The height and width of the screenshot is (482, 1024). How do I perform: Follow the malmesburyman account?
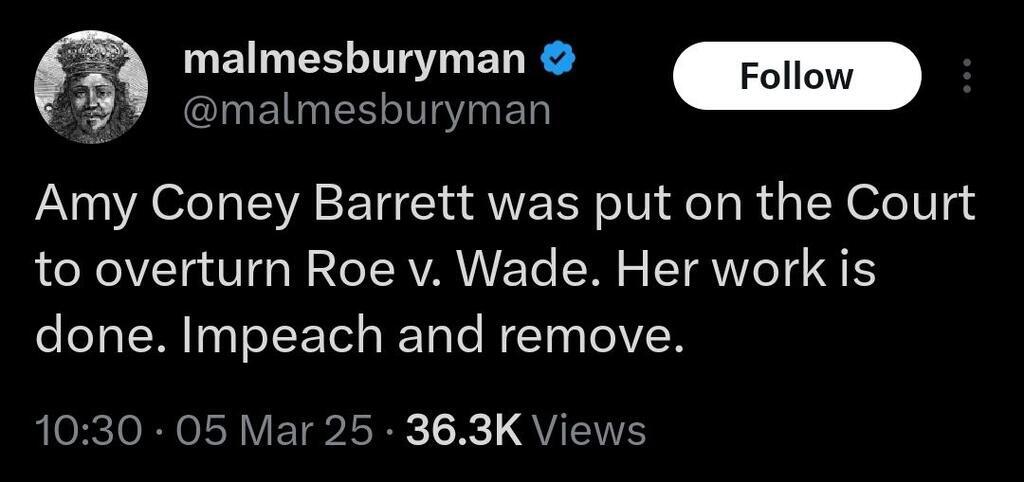pos(797,76)
